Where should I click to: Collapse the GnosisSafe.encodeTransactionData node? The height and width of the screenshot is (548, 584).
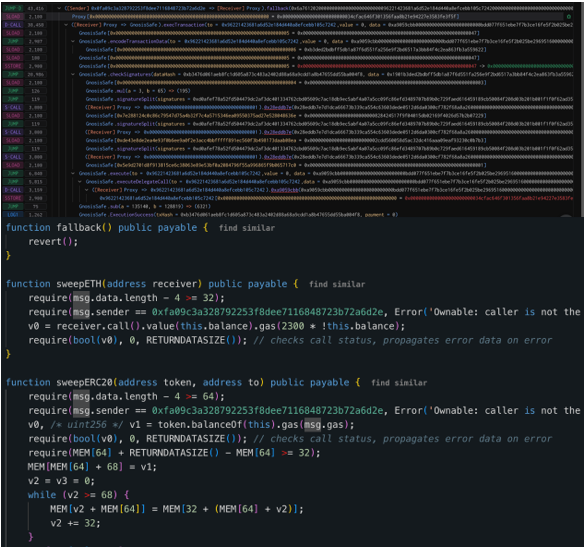click(x=73, y=41)
